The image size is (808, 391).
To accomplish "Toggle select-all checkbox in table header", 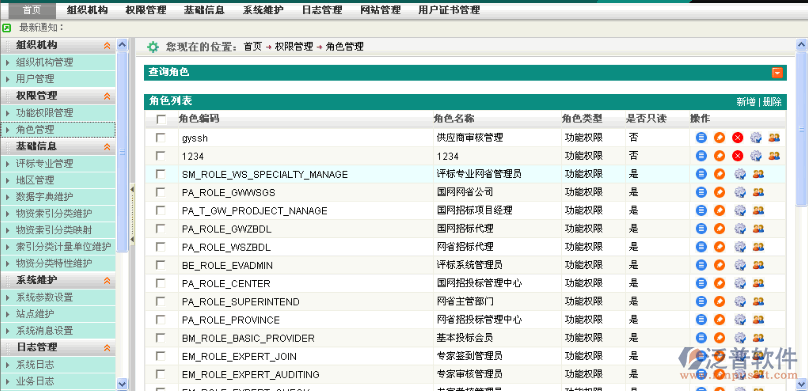I will [161, 120].
